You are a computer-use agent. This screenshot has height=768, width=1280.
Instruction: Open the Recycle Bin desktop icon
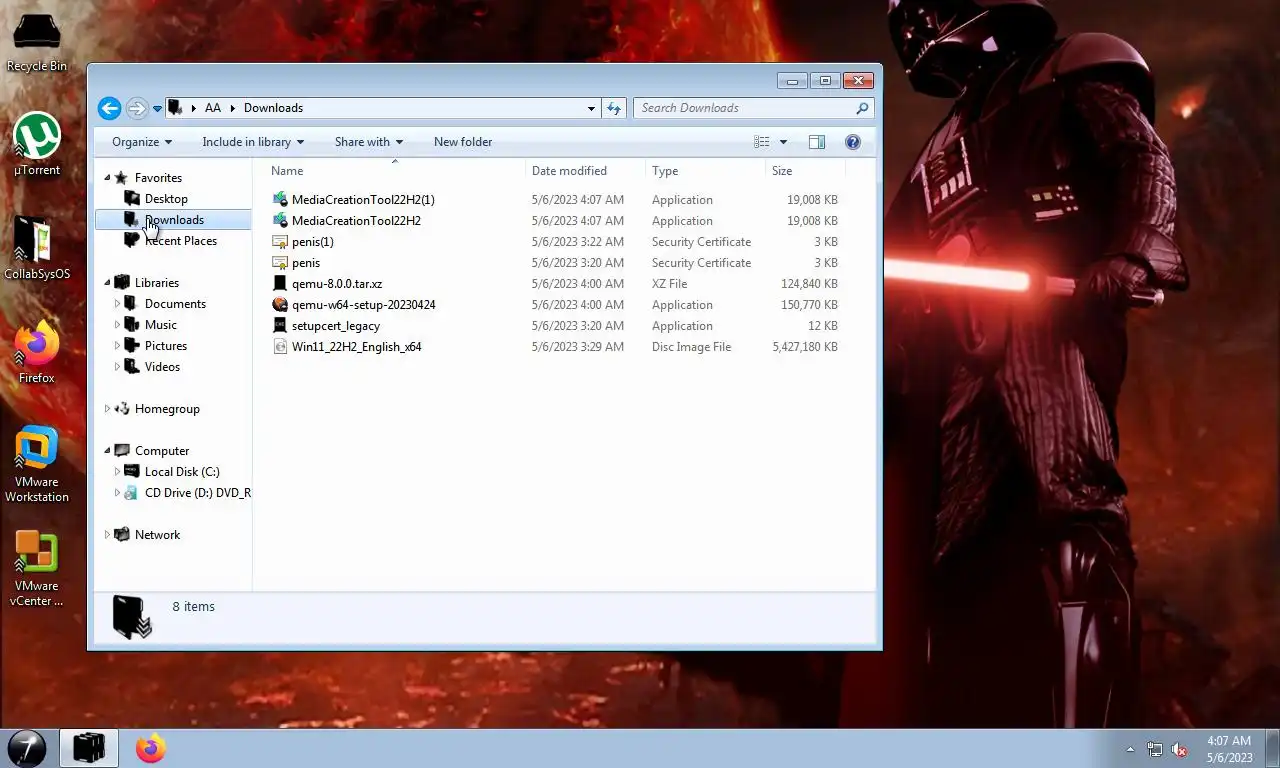(x=37, y=43)
